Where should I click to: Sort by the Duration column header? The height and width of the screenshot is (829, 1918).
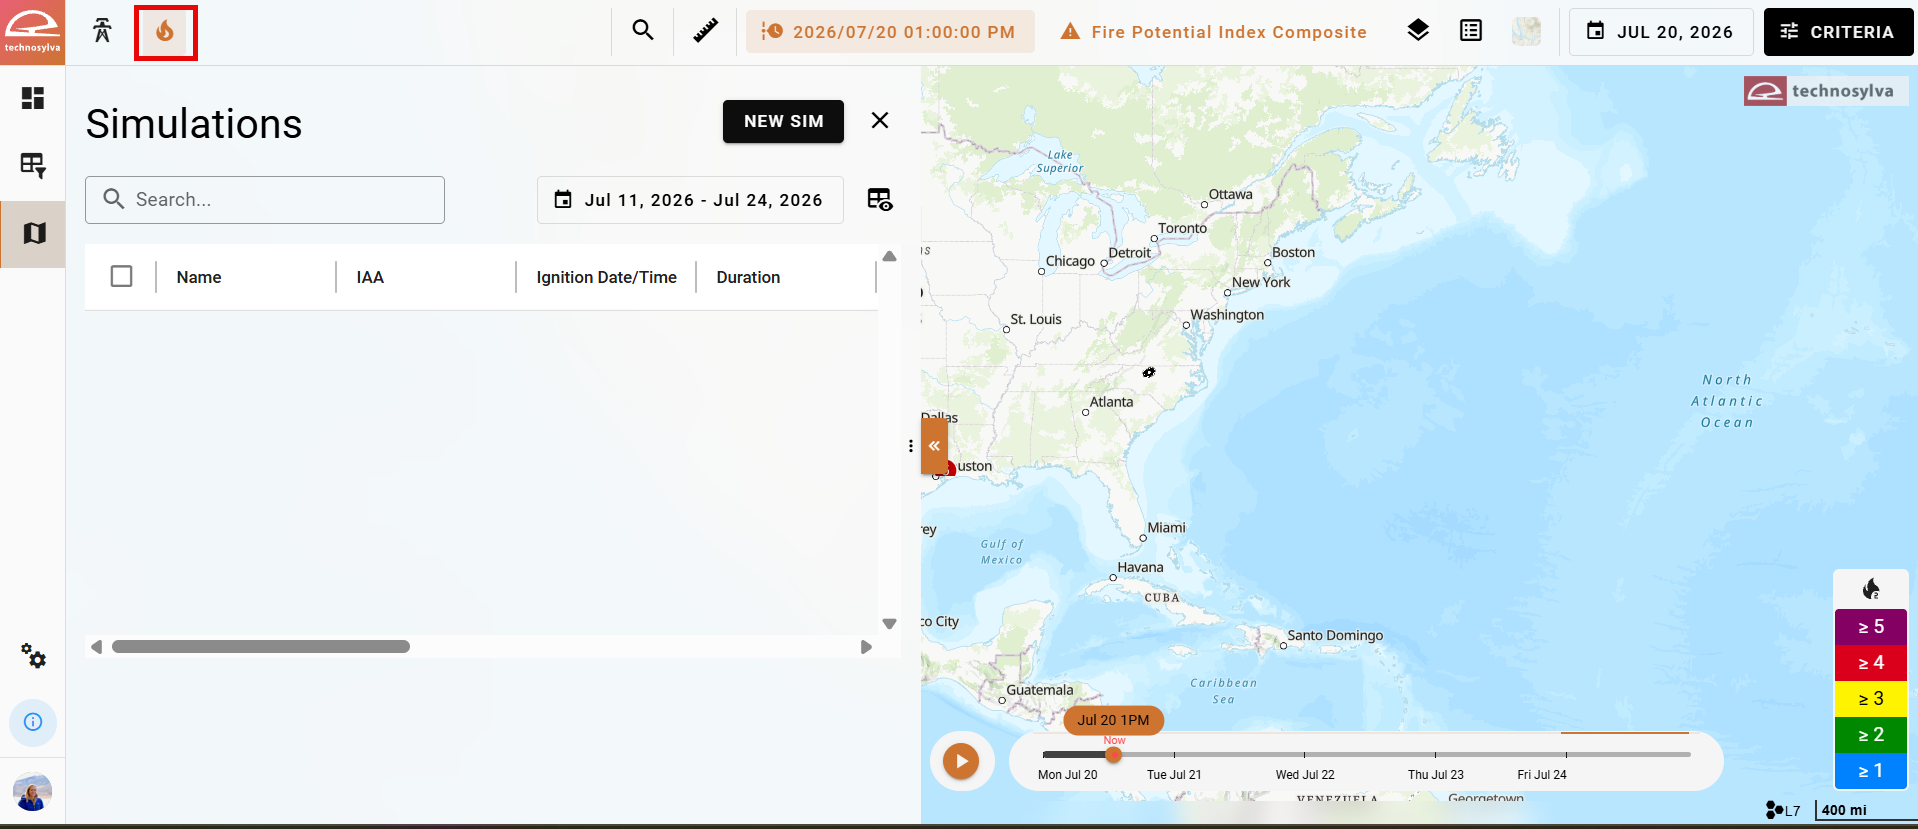pyautogui.click(x=748, y=277)
